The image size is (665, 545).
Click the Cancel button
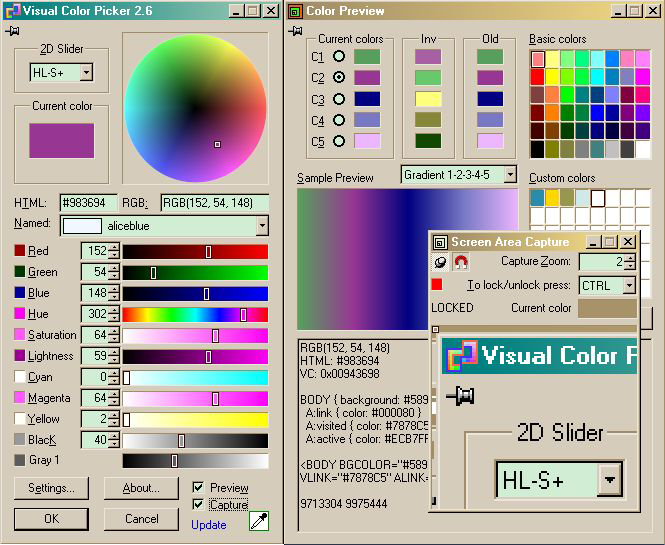tap(141, 519)
